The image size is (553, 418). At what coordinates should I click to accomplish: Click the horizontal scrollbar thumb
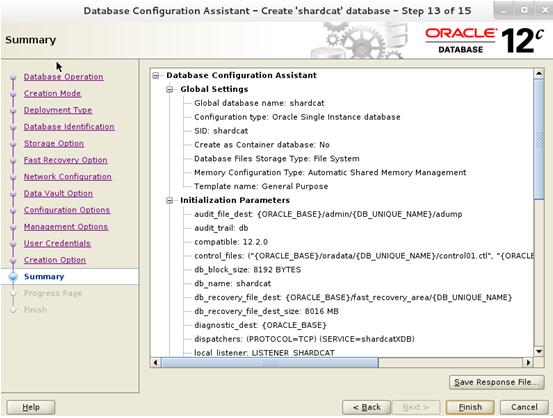tap(270, 362)
